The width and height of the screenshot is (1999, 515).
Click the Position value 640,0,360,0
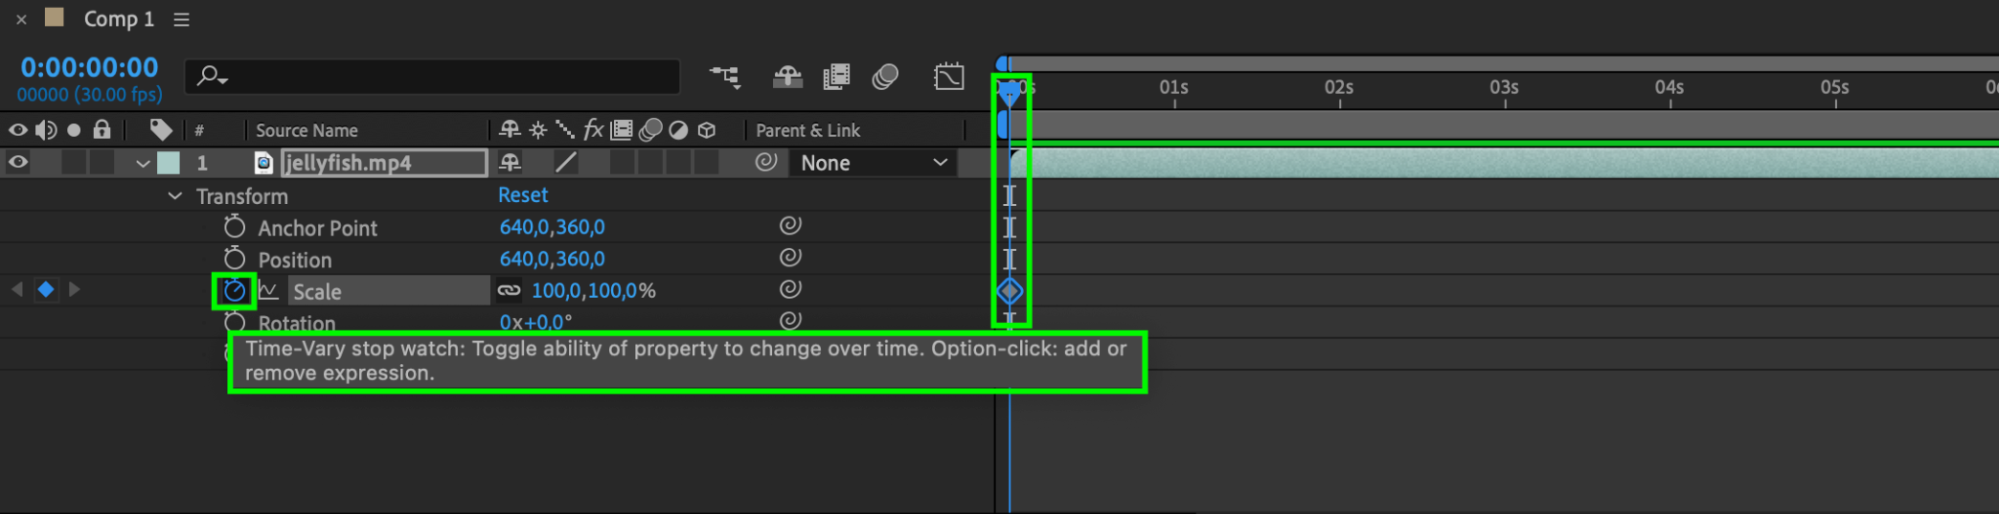point(552,259)
